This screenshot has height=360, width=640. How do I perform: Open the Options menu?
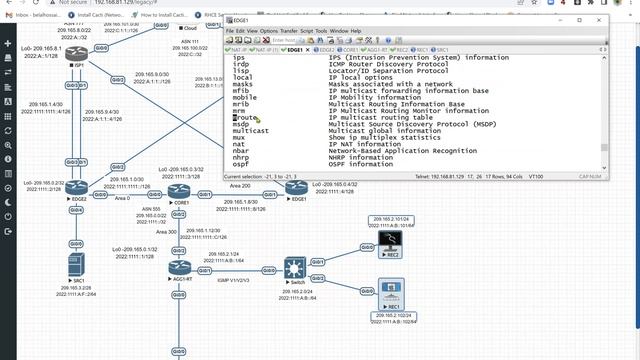click(269, 31)
